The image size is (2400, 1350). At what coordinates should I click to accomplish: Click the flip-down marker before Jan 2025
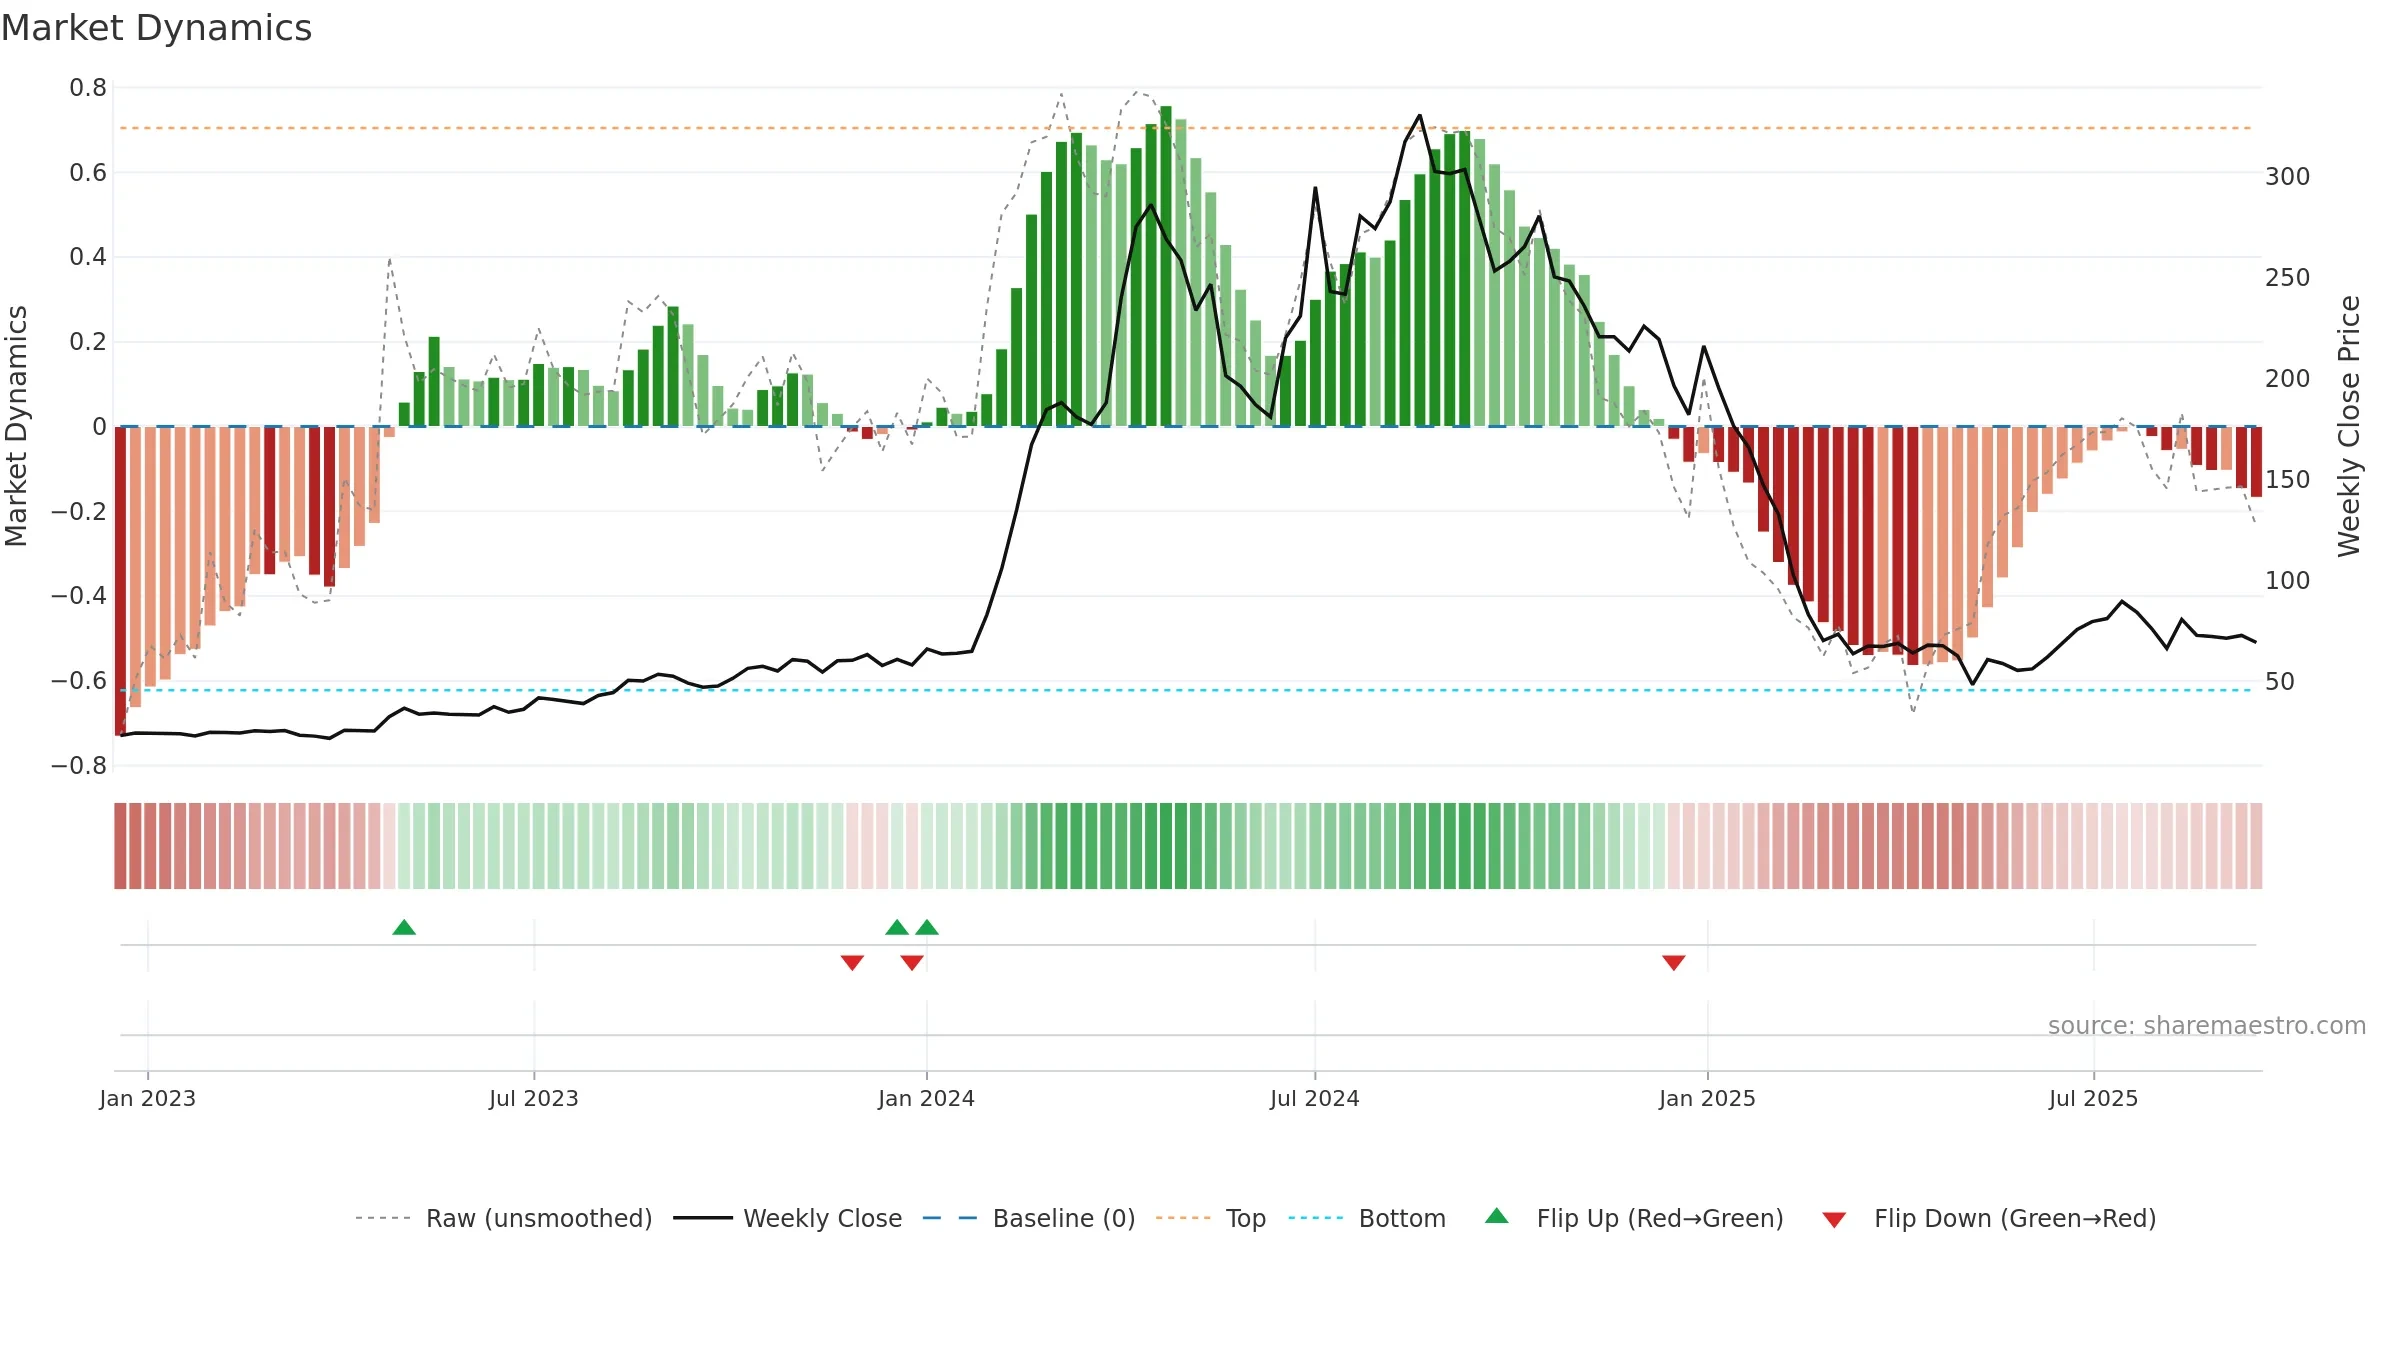point(1674,963)
